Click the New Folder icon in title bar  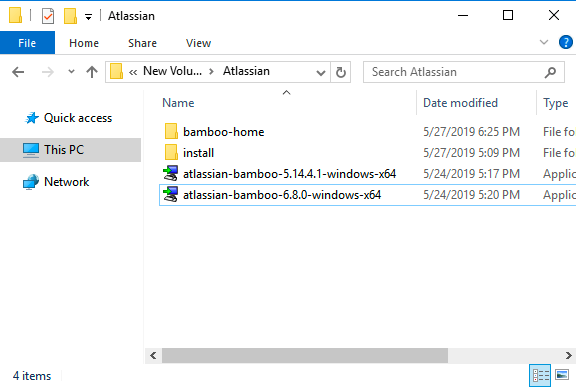[x=70, y=16]
